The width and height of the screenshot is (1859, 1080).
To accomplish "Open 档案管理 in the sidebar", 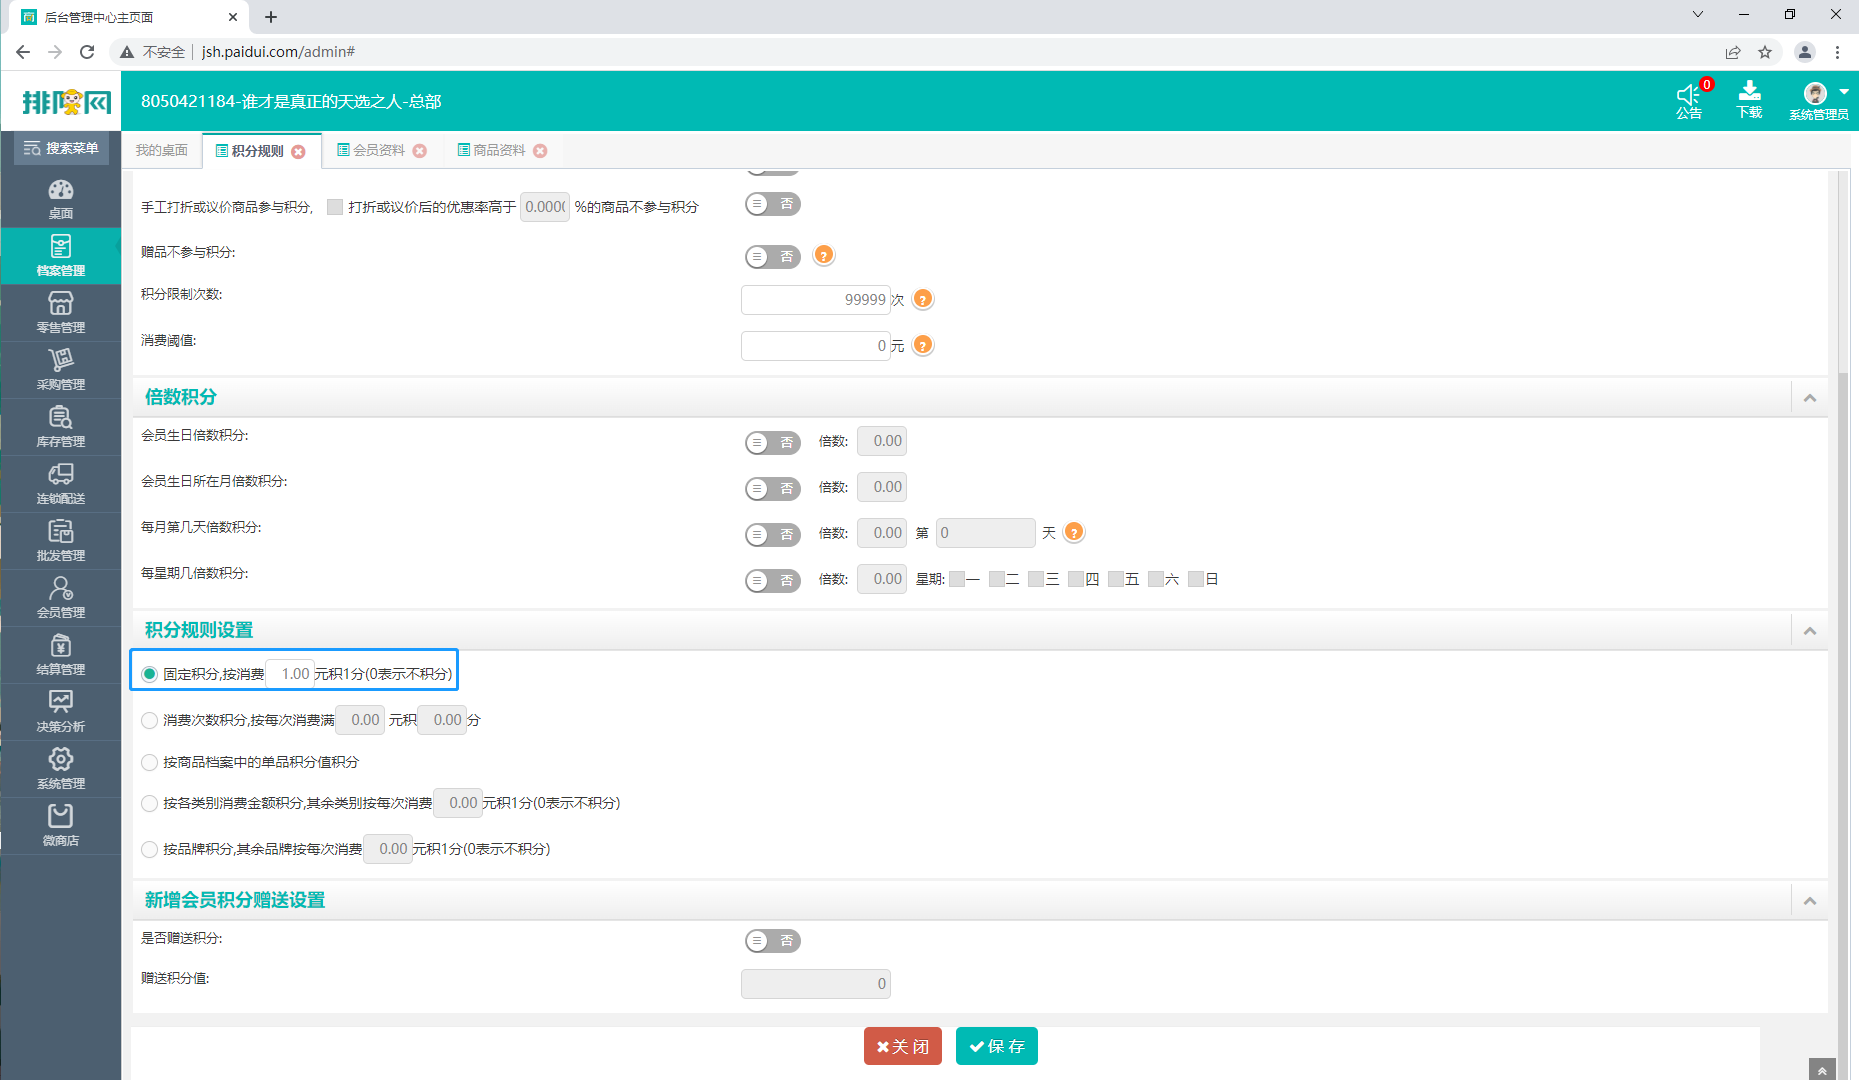I will point(61,256).
